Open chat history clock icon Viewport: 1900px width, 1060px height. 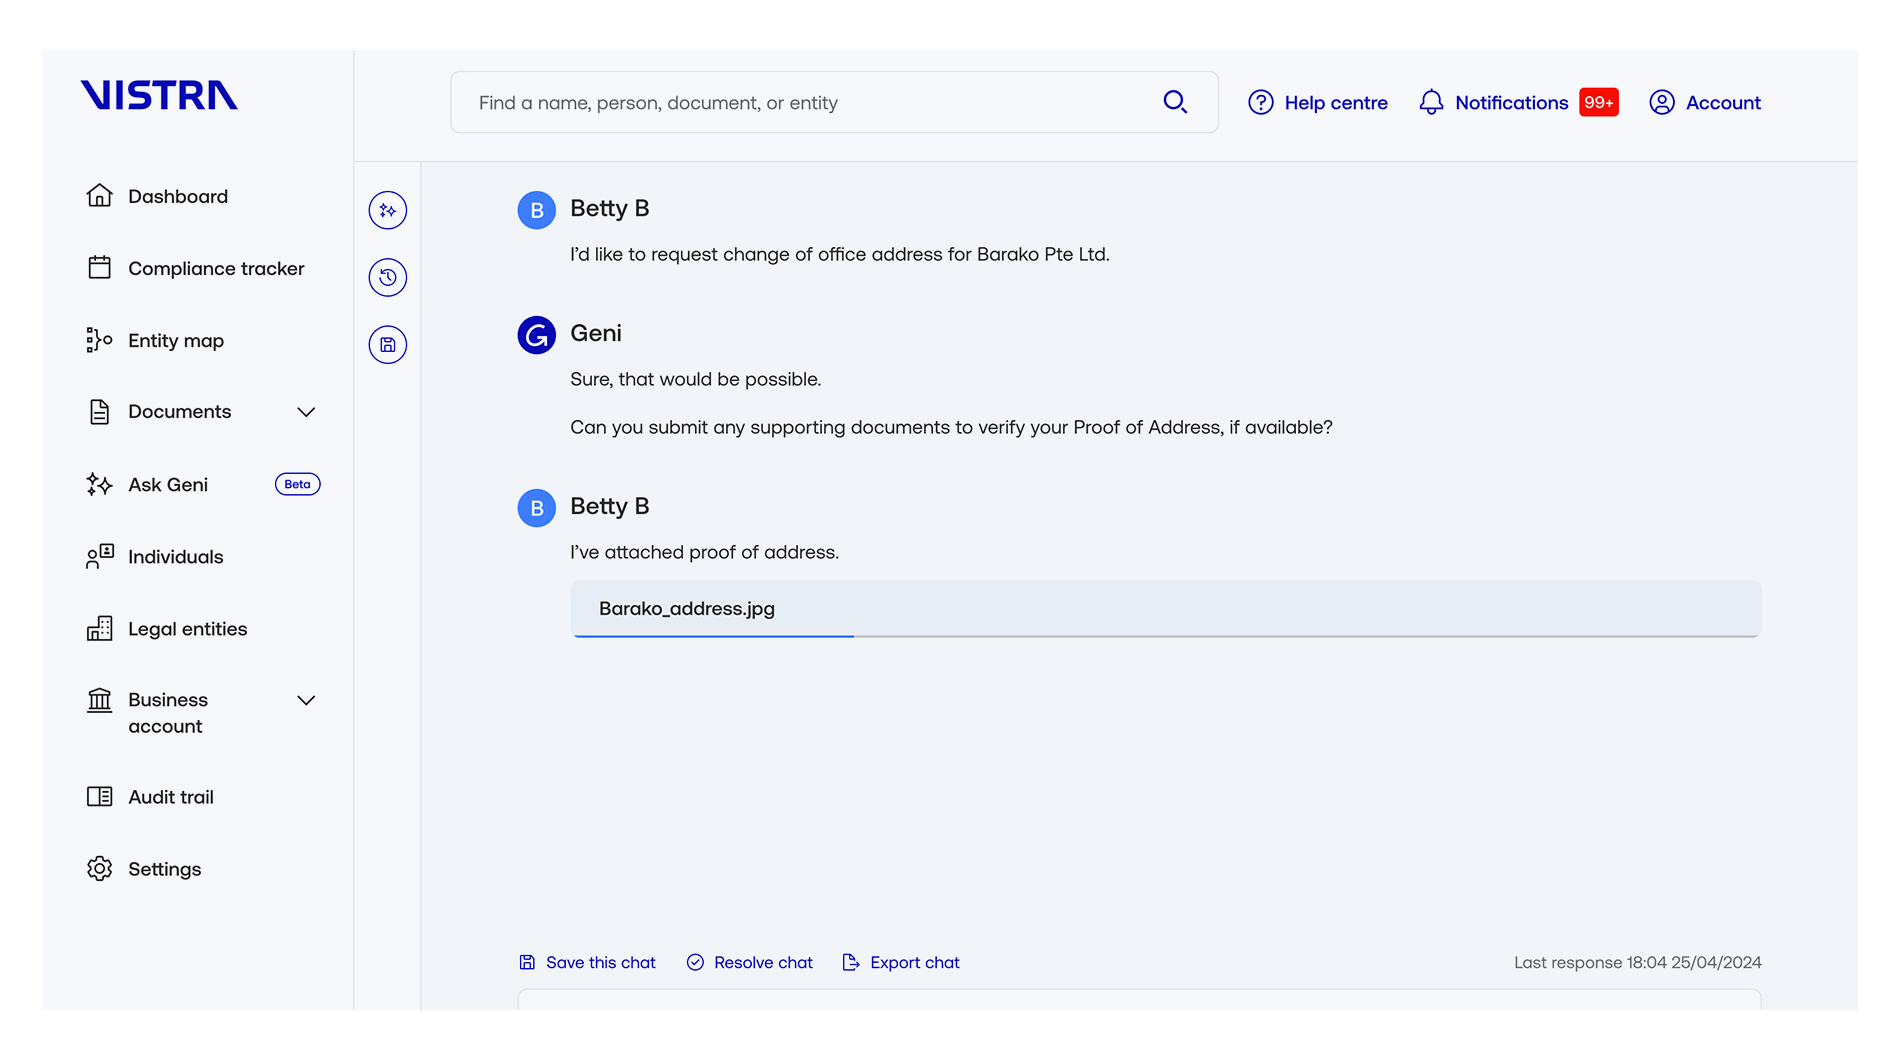click(x=388, y=277)
